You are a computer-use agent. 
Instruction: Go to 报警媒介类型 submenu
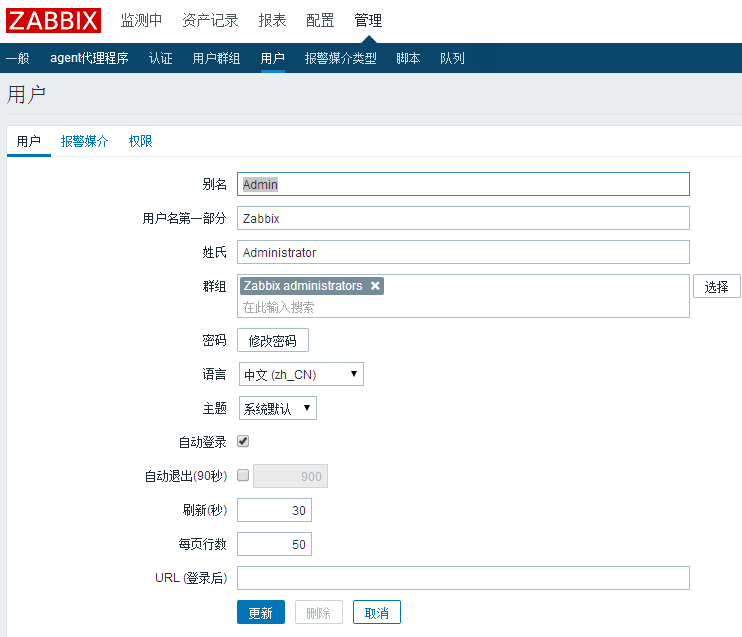pos(340,58)
